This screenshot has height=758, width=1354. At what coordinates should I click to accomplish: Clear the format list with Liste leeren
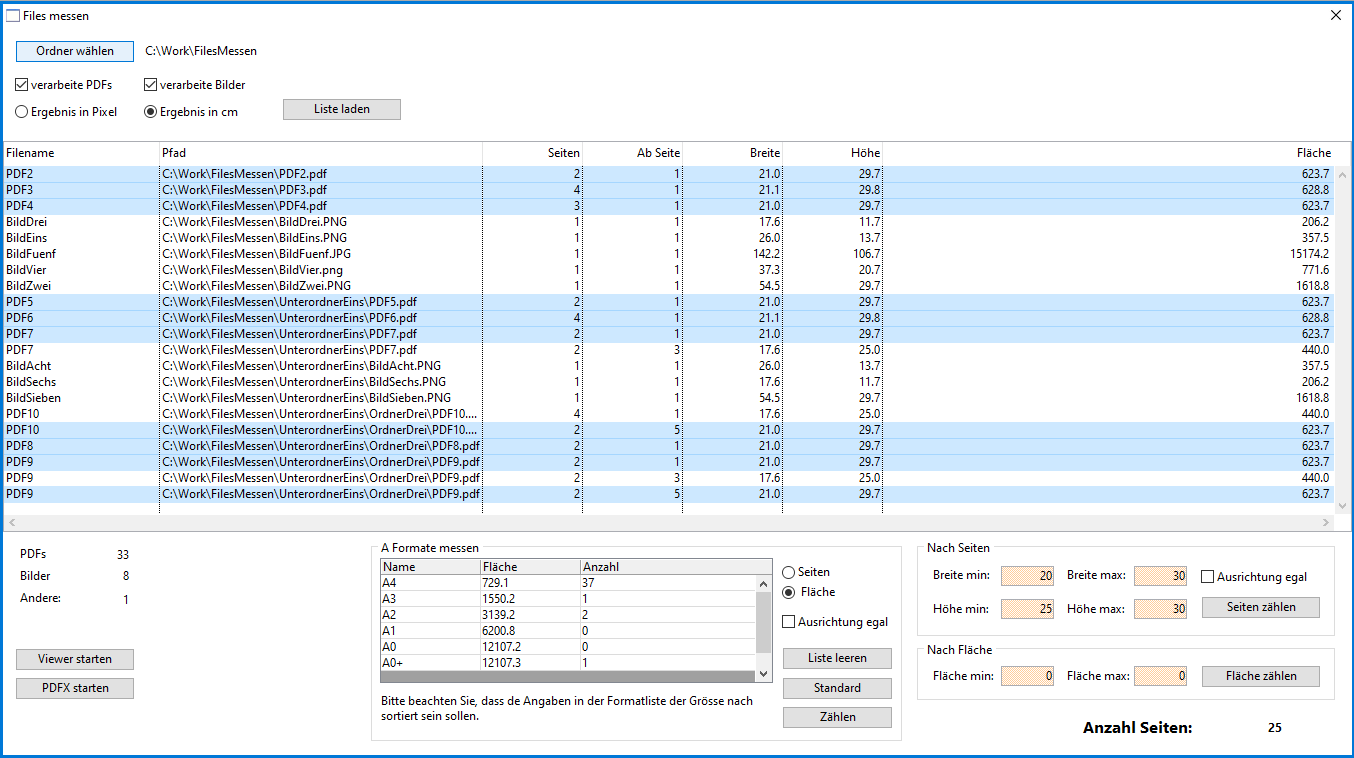[x=837, y=658]
